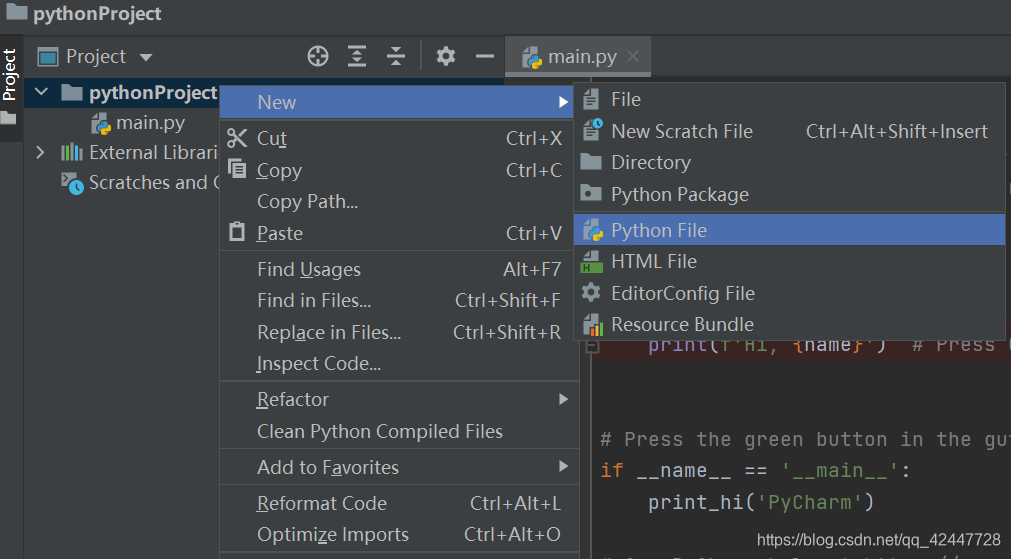Choose Optimize Imports menu item
Viewport: 1011px width, 559px height.
pyautogui.click(x=397, y=534)
